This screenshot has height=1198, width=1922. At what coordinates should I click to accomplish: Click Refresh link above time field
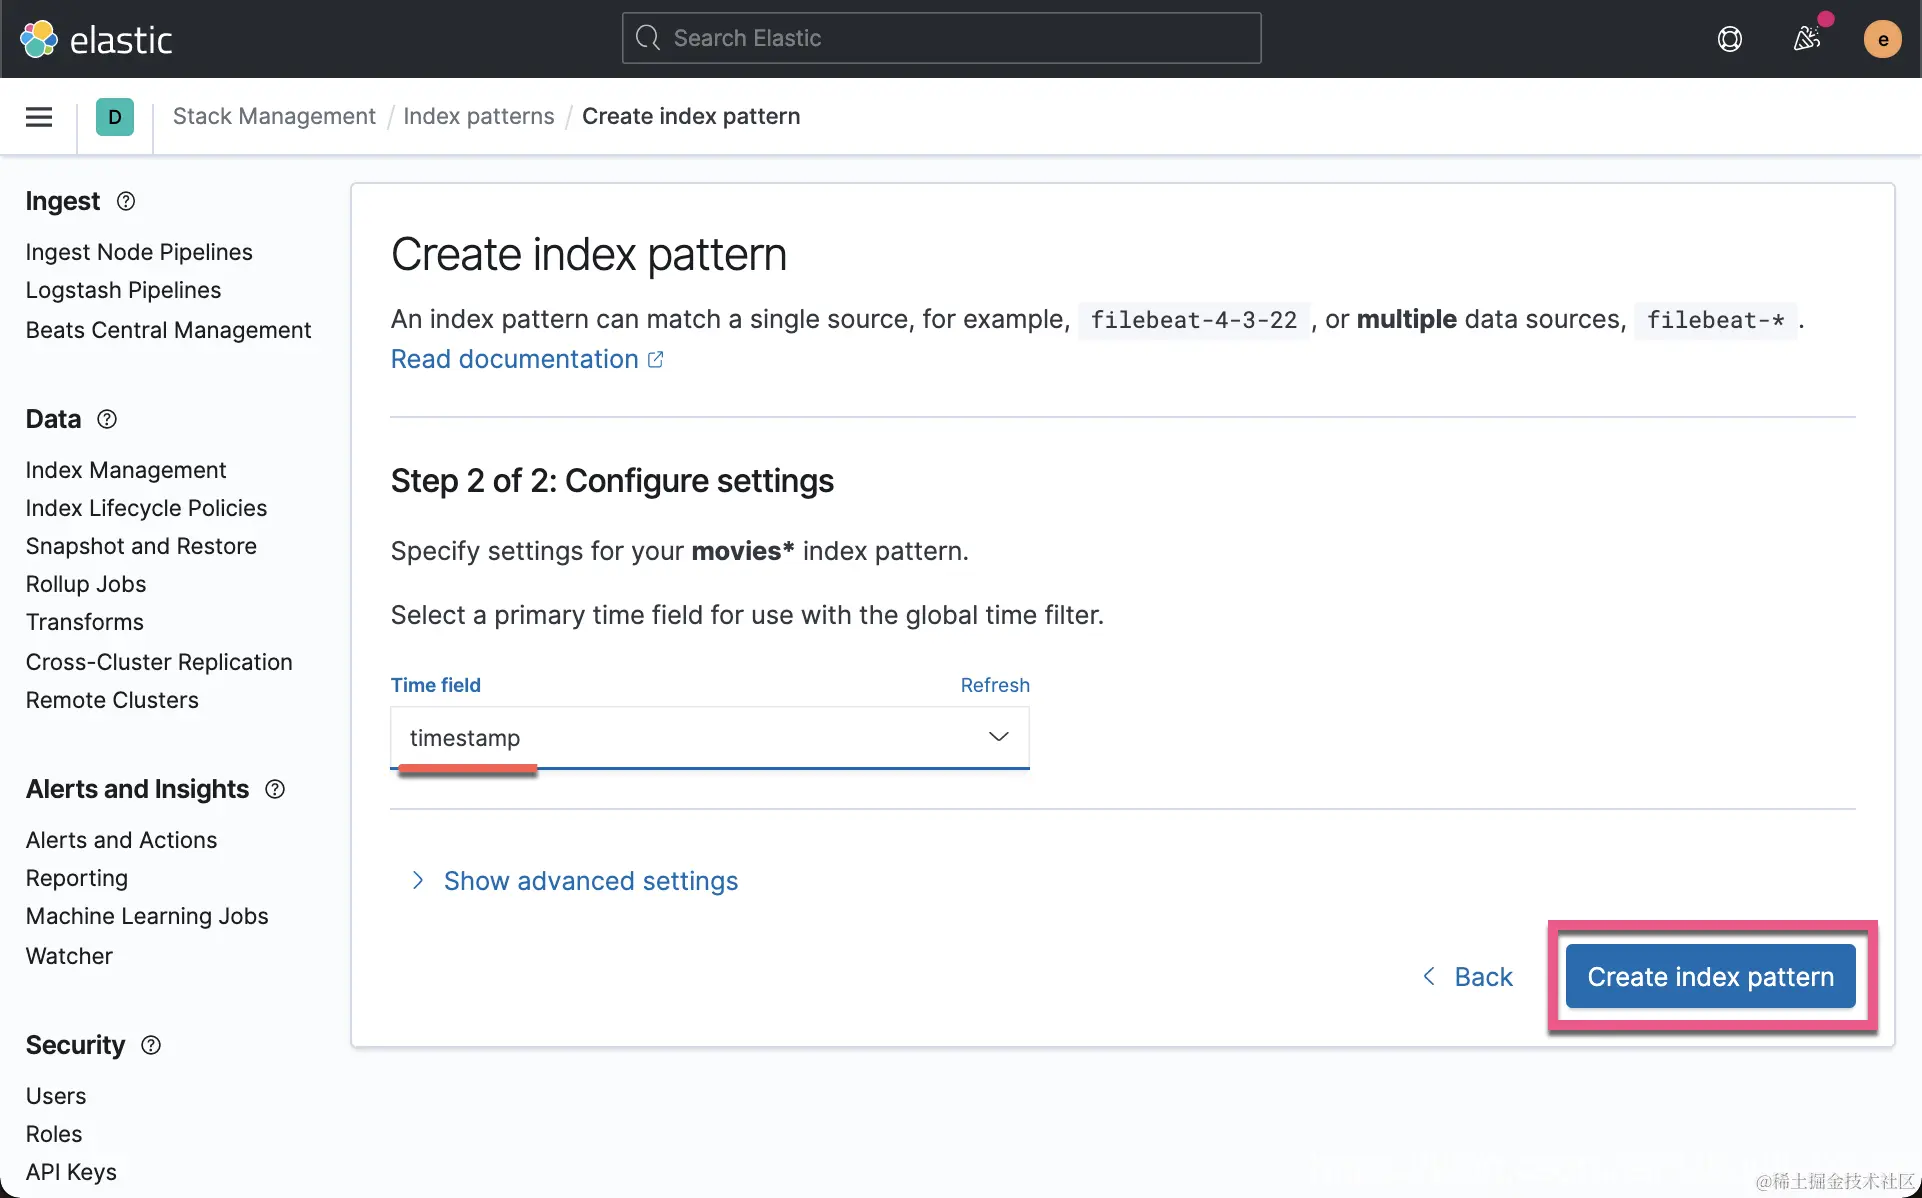tap(994, 685)
